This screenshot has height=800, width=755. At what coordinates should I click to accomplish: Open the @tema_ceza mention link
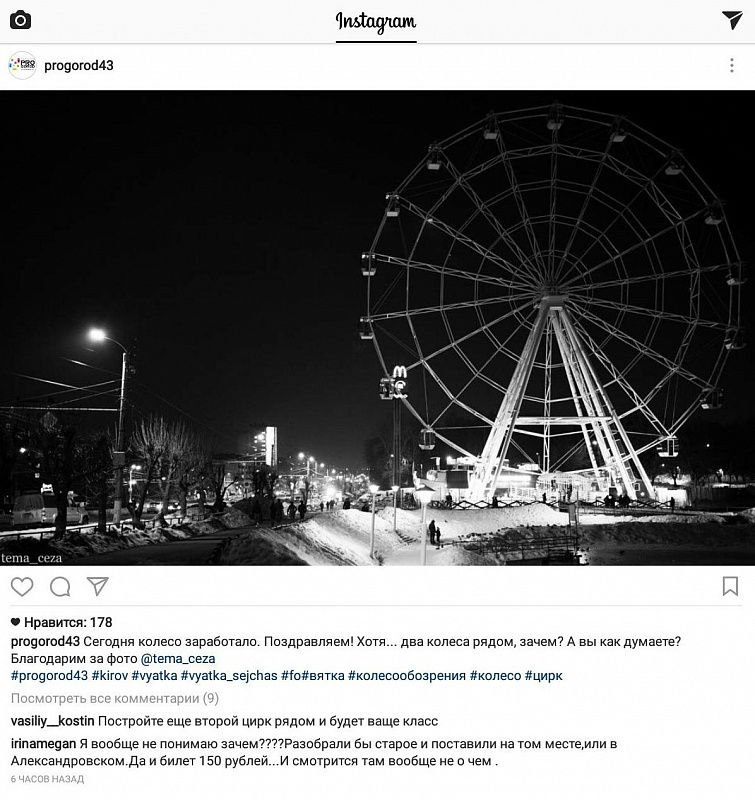tap(178, 659)
